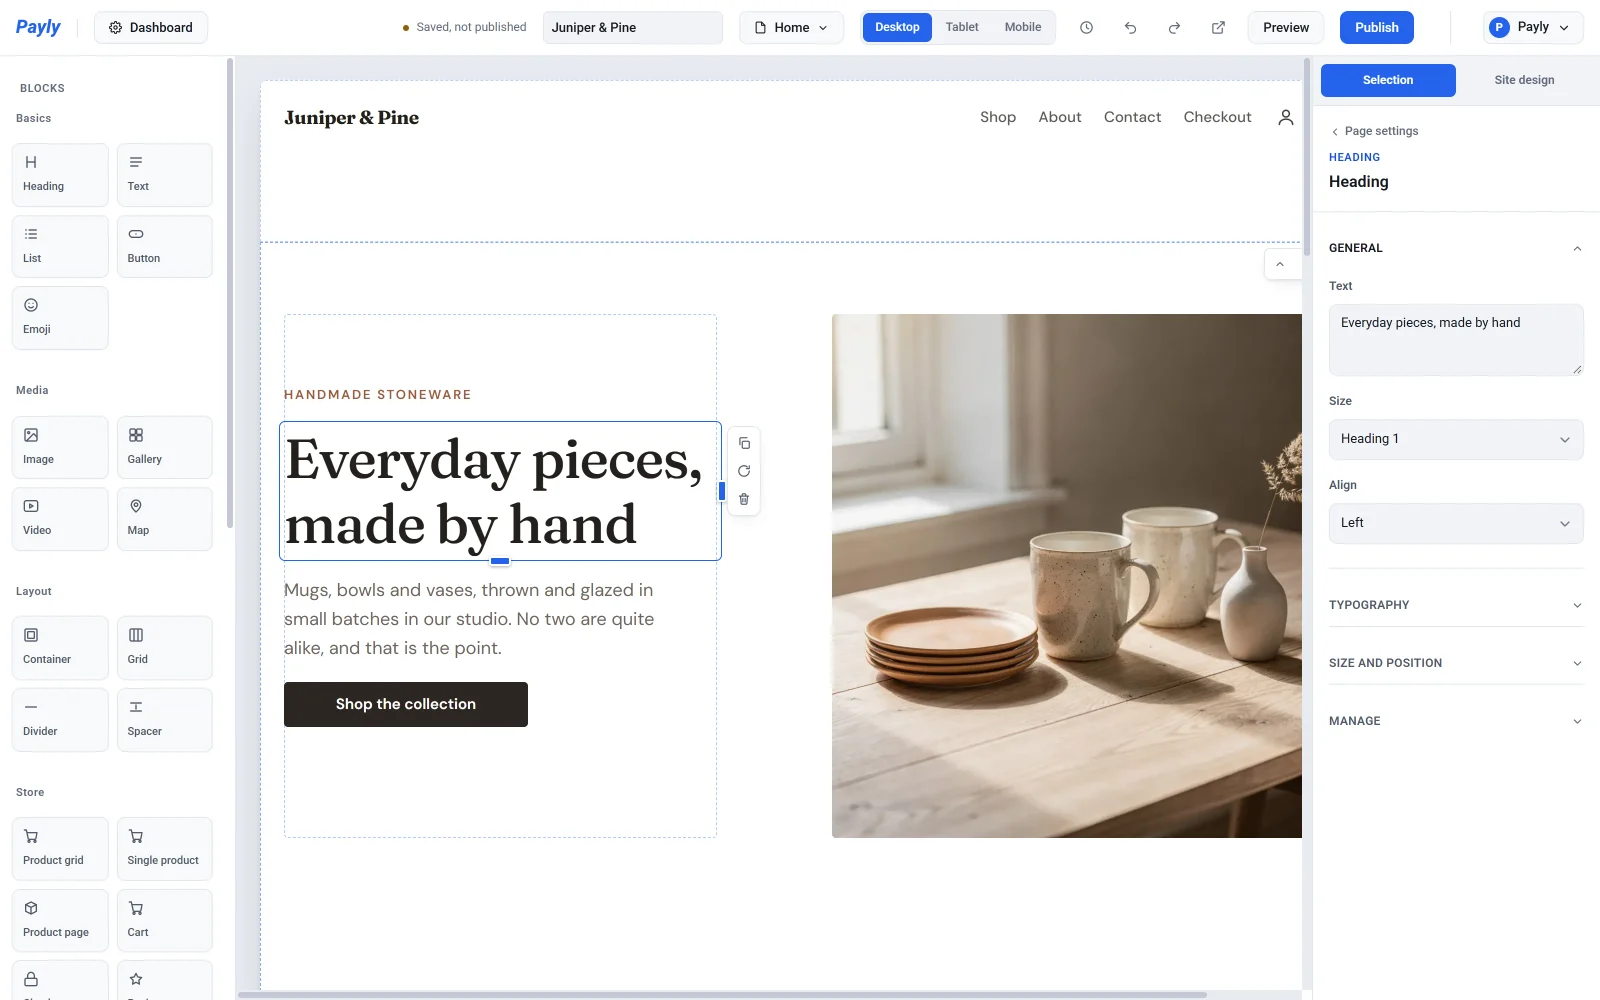Switch to Desktop view

897,27
